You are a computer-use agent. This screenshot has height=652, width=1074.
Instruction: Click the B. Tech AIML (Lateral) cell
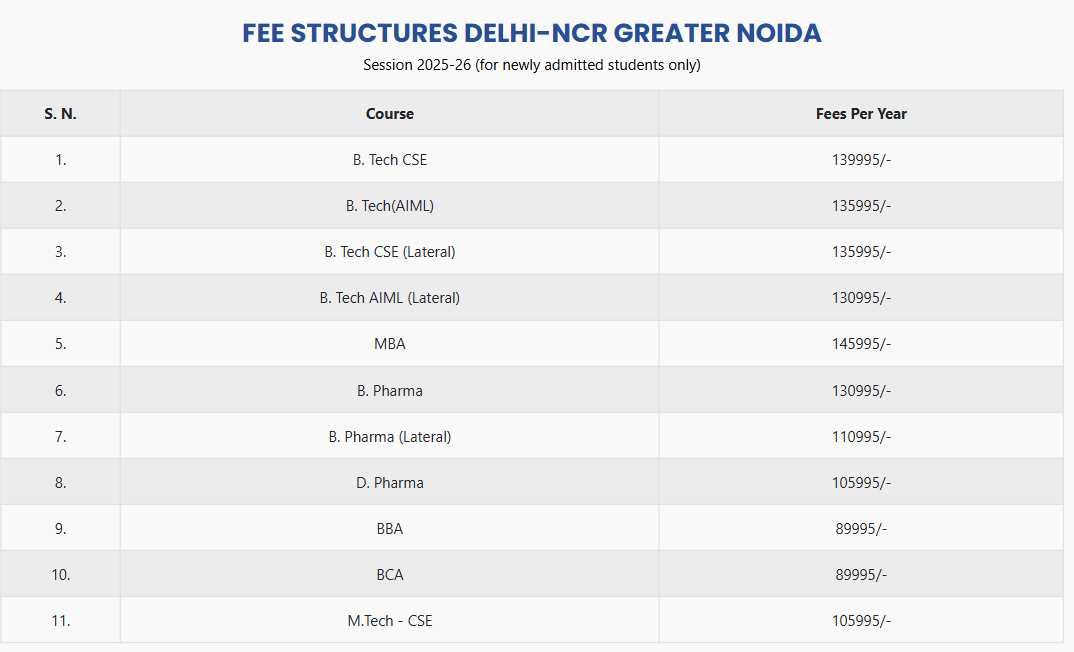[389, 298]
